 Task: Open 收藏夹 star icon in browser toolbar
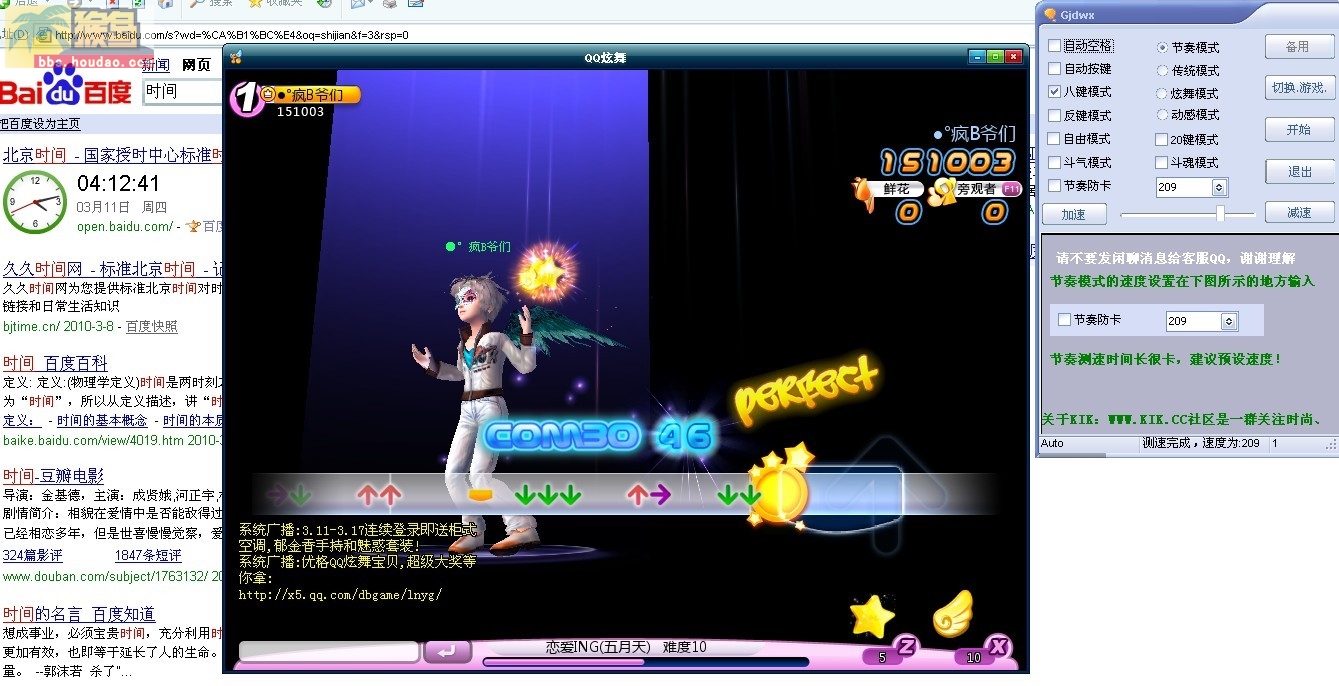[x=256, y=4]
